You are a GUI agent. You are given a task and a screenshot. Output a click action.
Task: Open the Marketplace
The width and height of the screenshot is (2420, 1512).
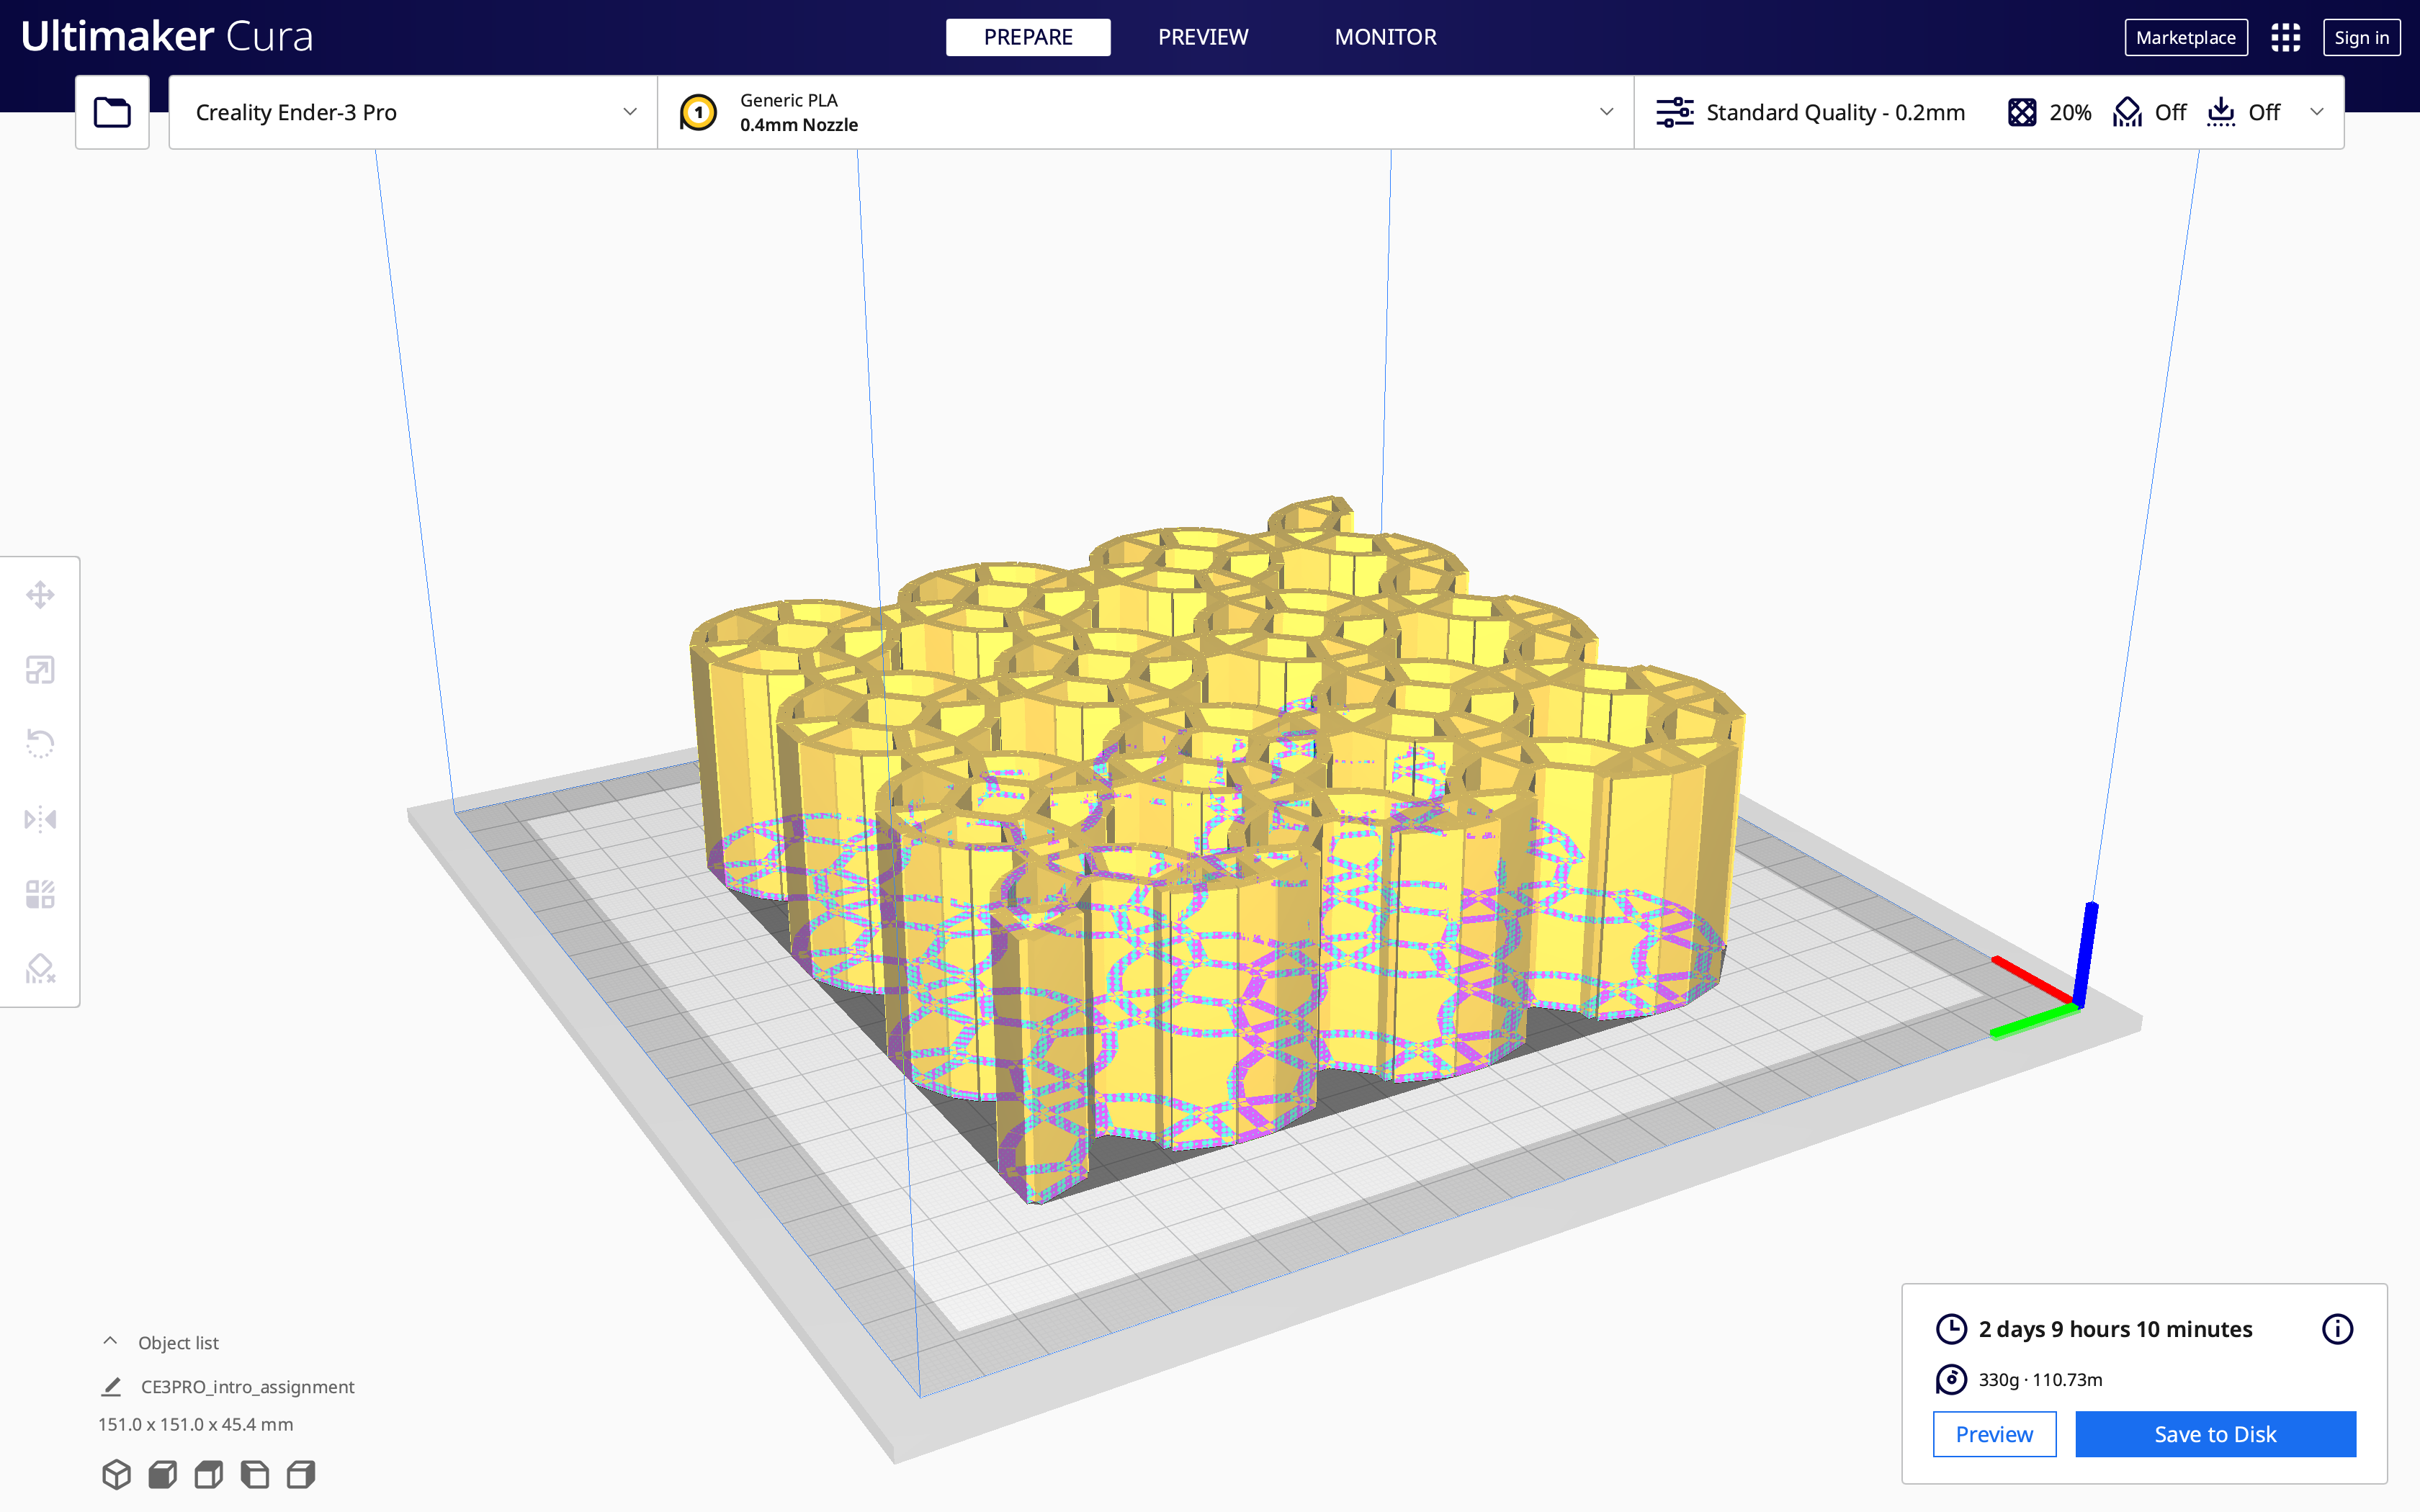pyautogui.click(x=2185, y=38)
